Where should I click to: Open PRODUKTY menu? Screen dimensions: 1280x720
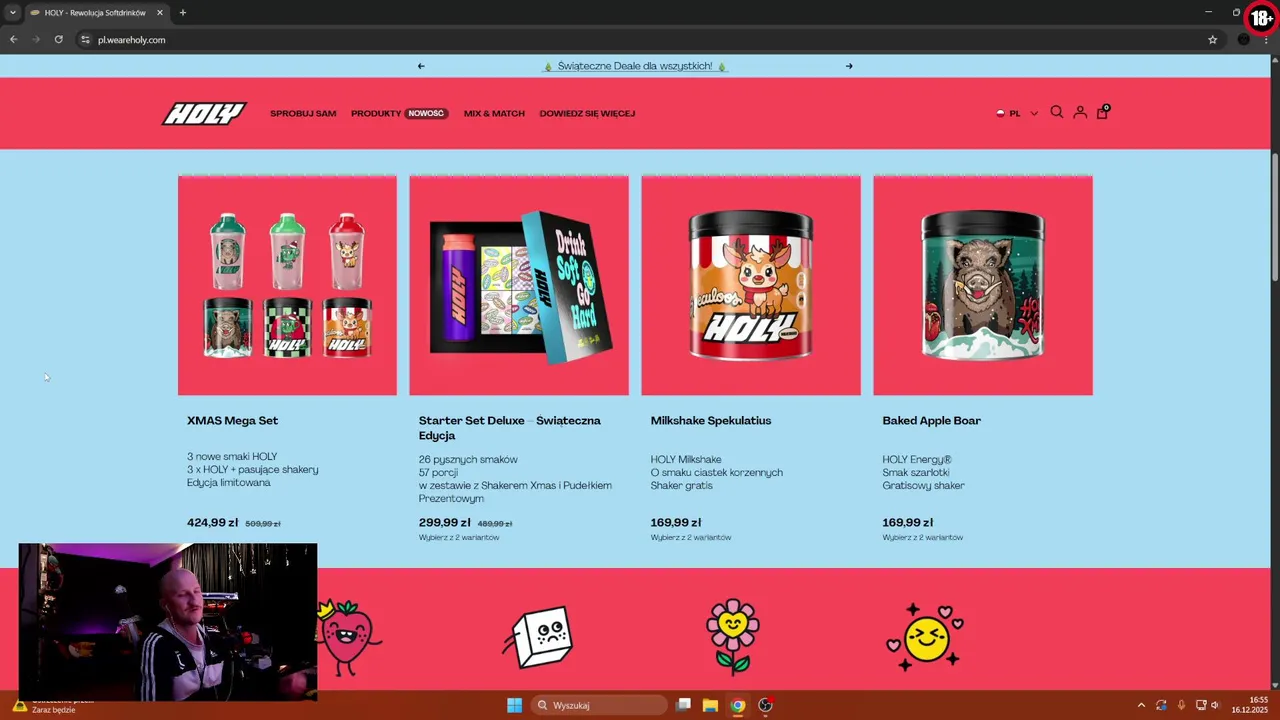click(x=376, y=113)
